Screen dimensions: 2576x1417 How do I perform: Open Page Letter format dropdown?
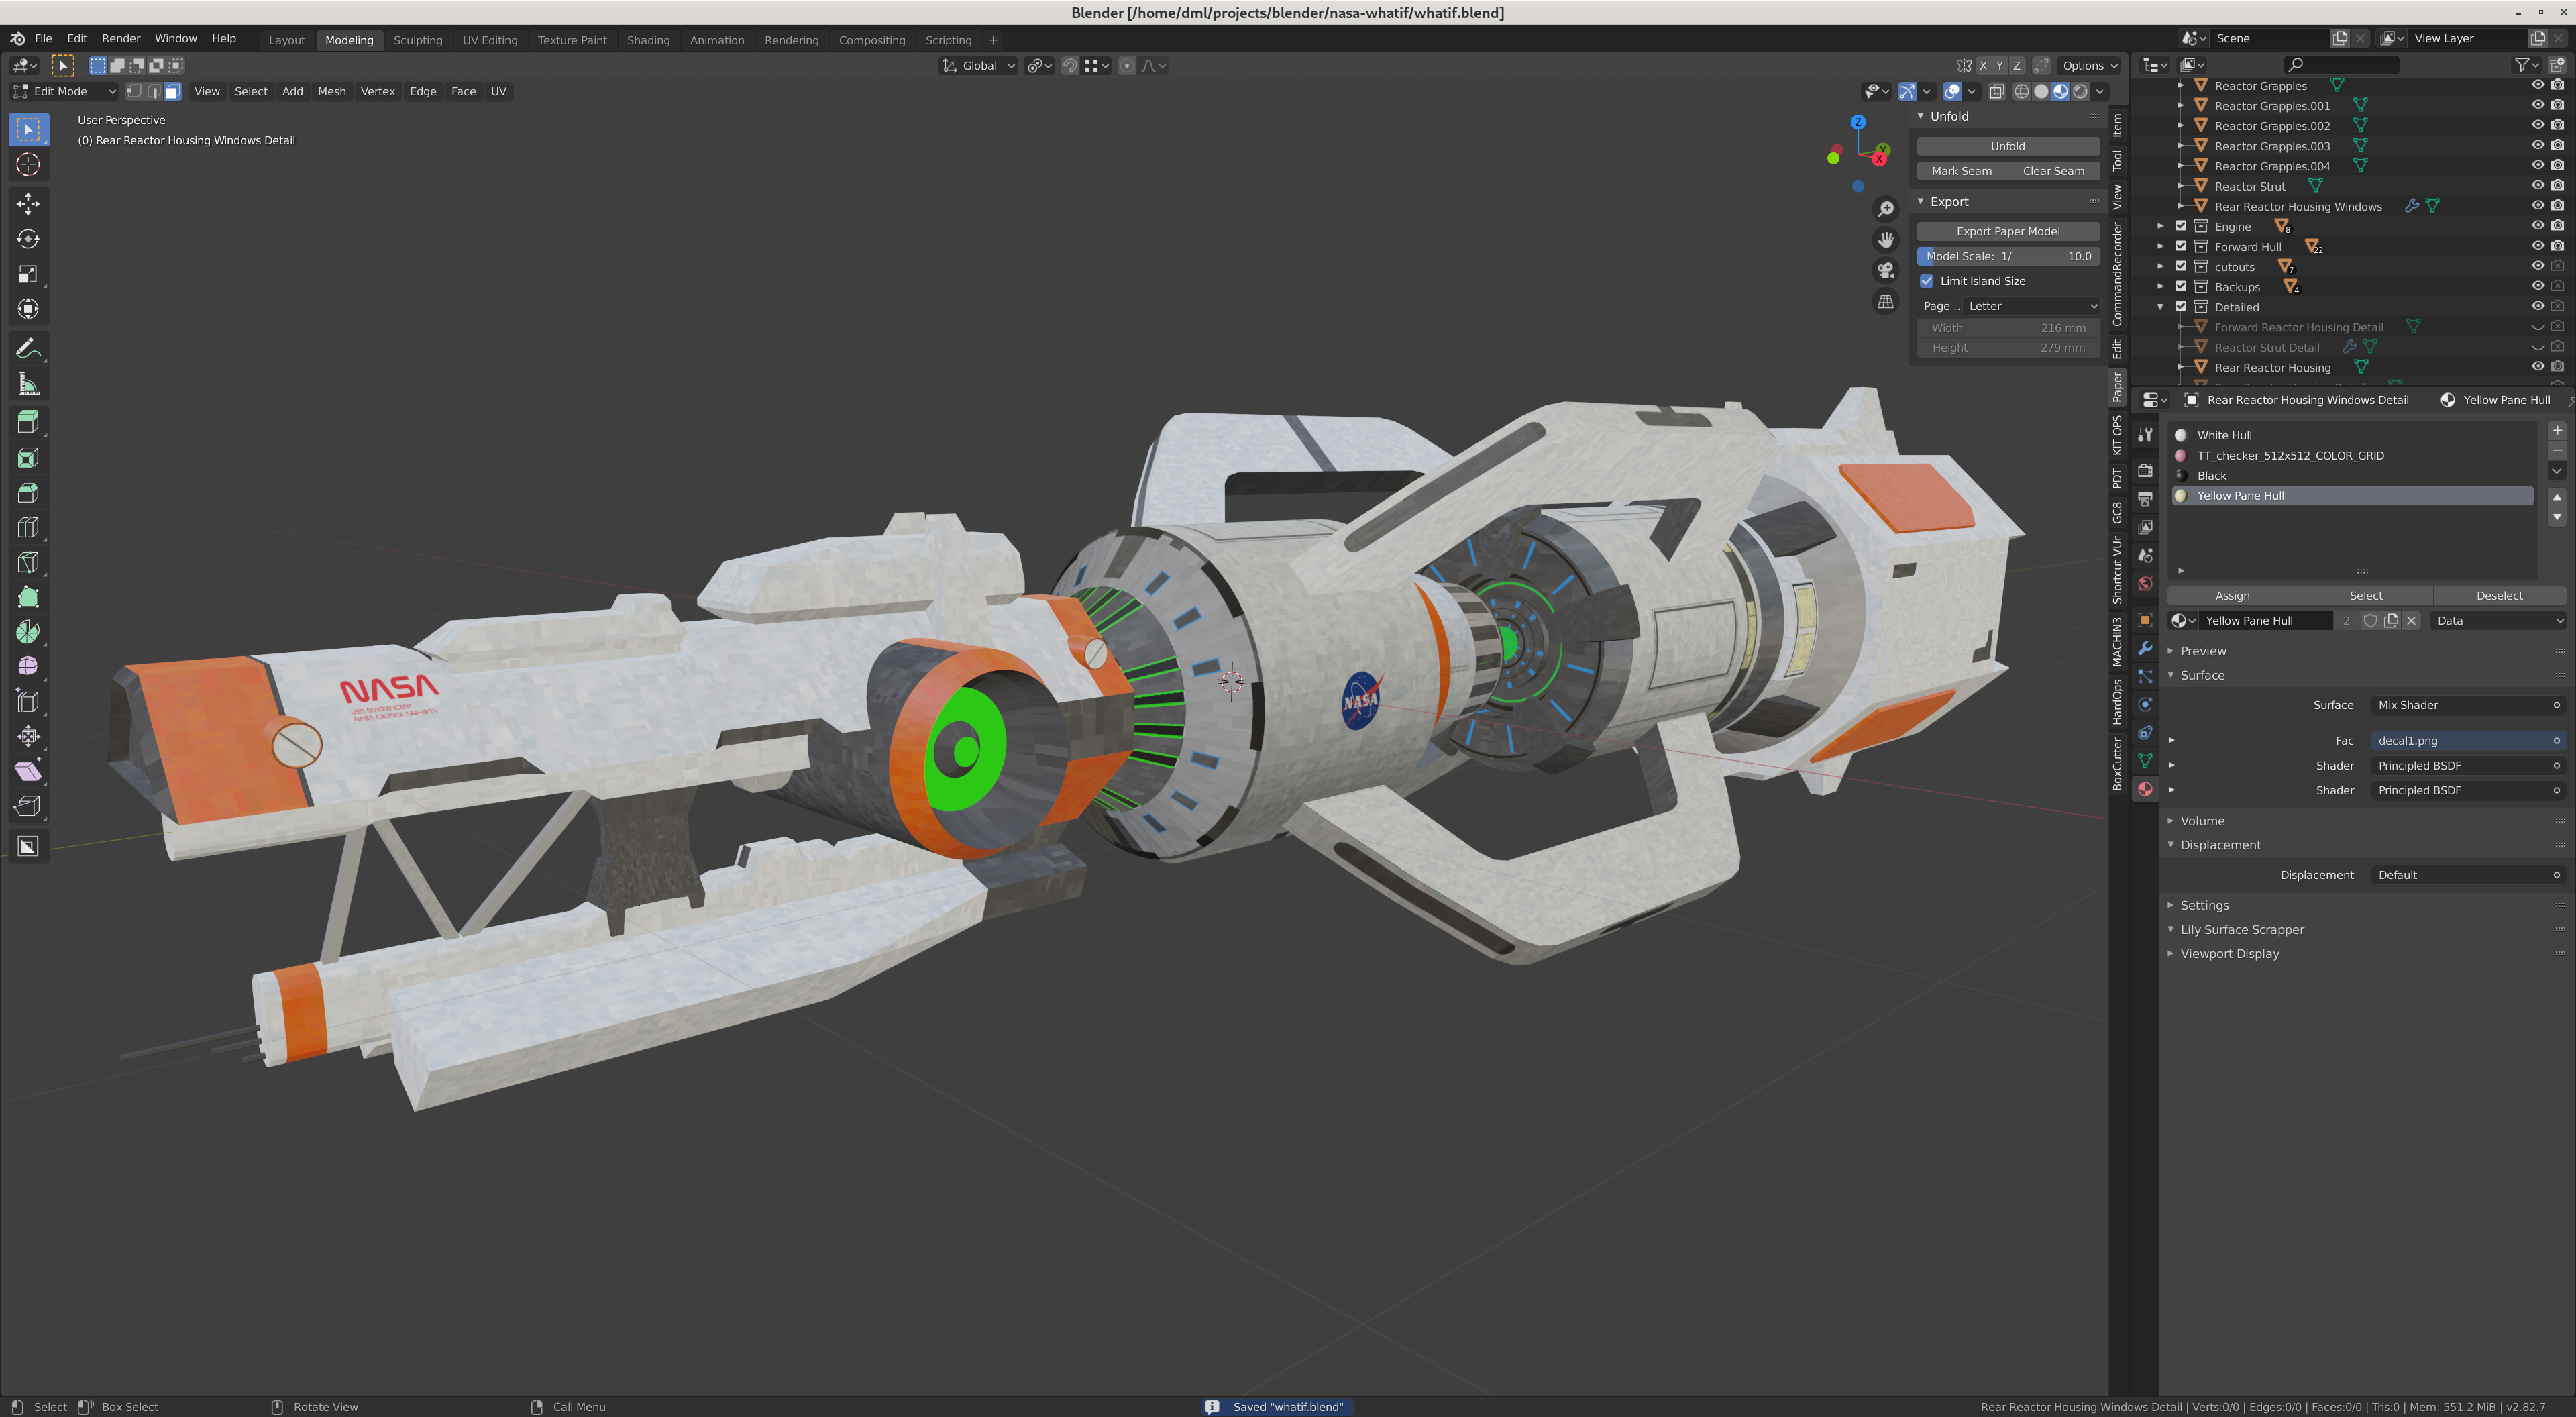(x=2032, y=306)
